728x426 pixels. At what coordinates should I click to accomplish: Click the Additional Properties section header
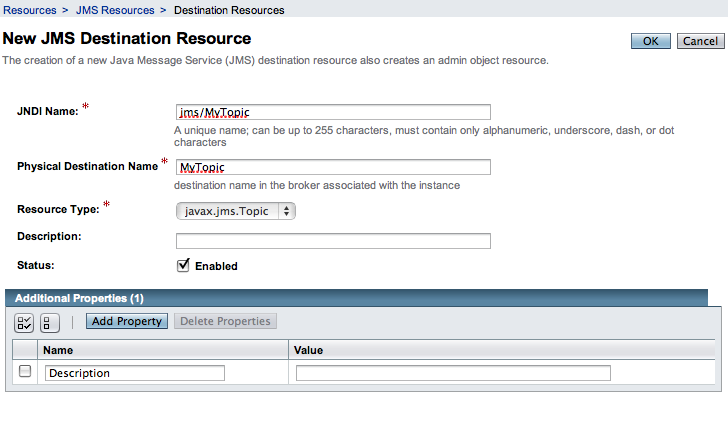point(80,298)
